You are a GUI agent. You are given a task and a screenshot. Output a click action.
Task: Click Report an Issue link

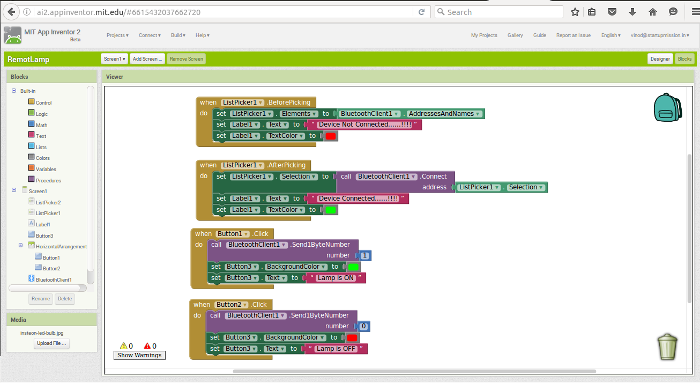coord(573,35)
